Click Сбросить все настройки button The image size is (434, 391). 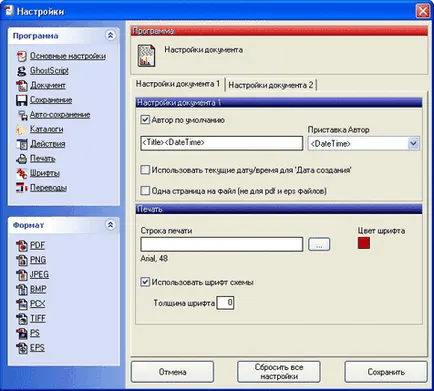[x=279, y=372]
